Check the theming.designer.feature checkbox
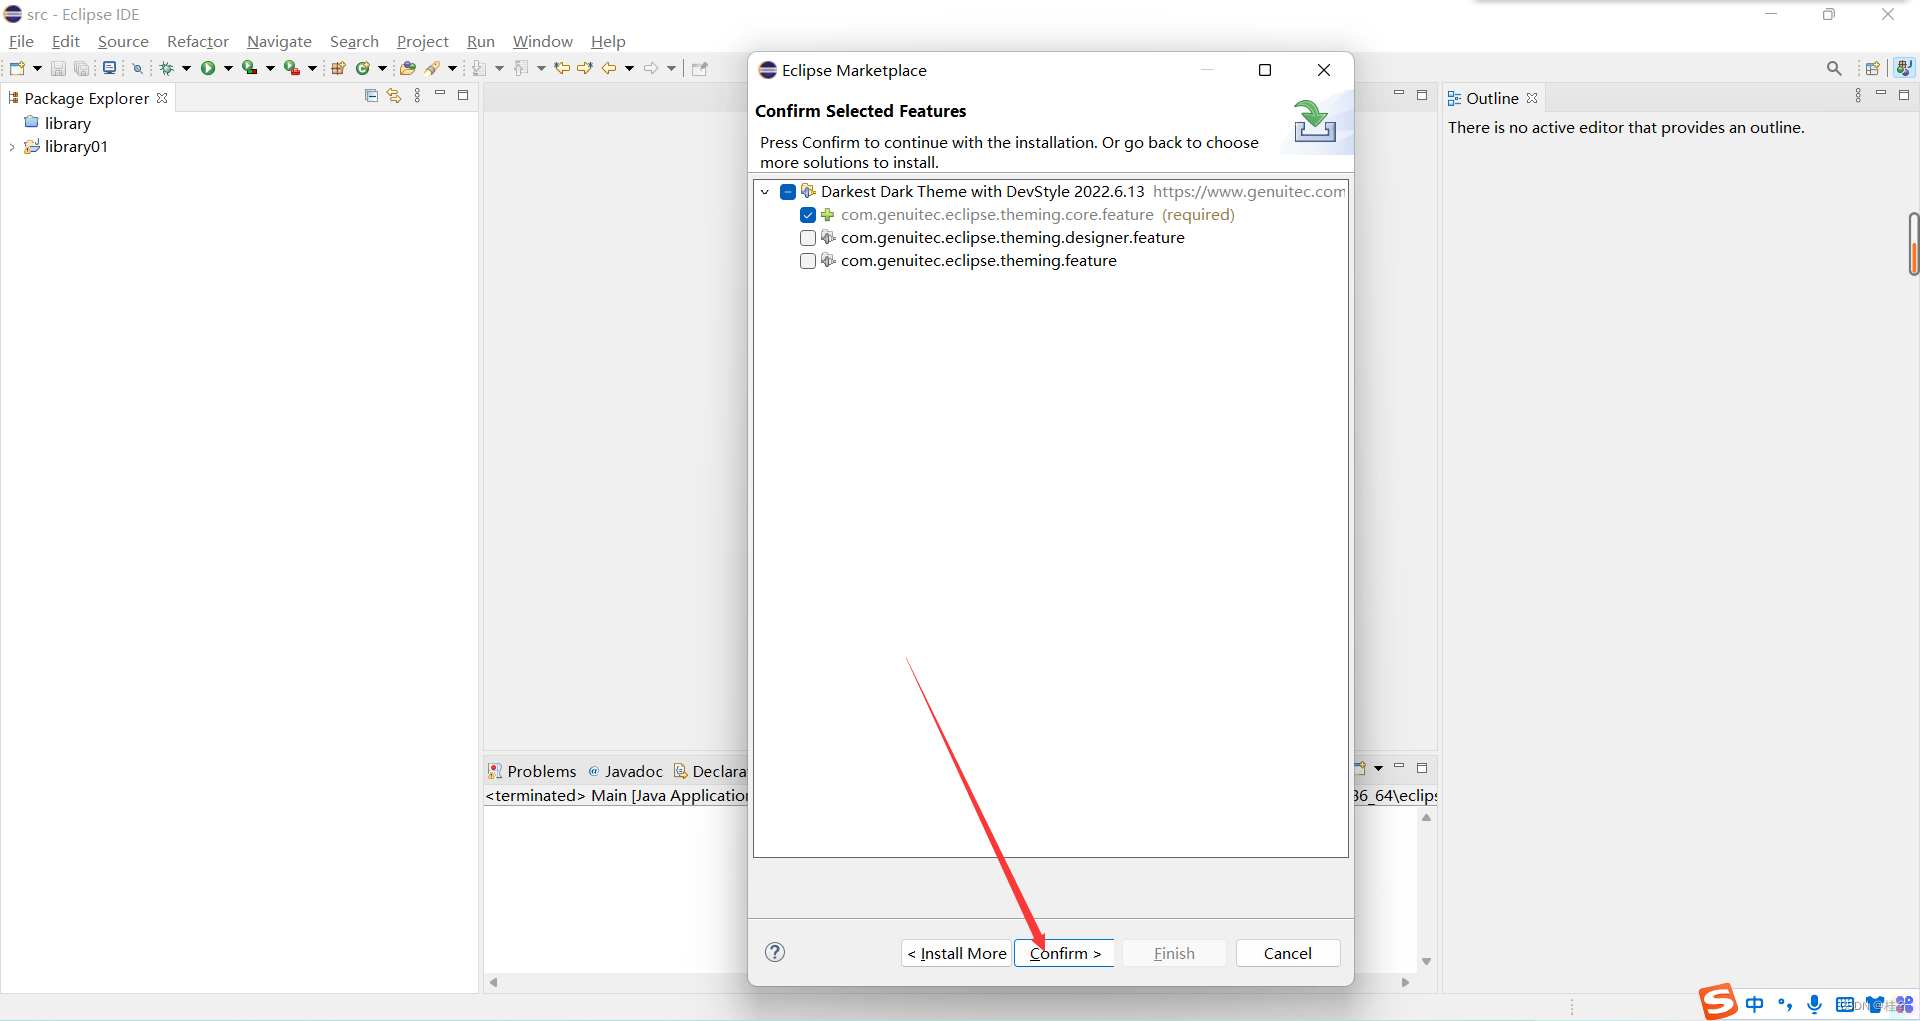 pyautogui.click(x=808, y=238)
